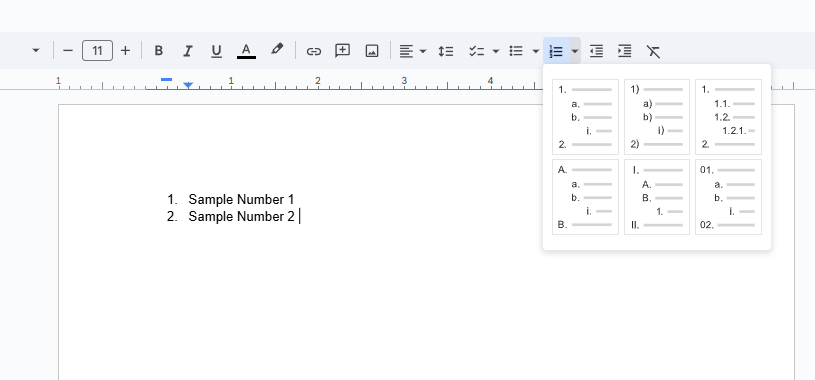Expand the checklist menu arrow
This screenshot has height=380, width=815.
[x=496, y=51]
